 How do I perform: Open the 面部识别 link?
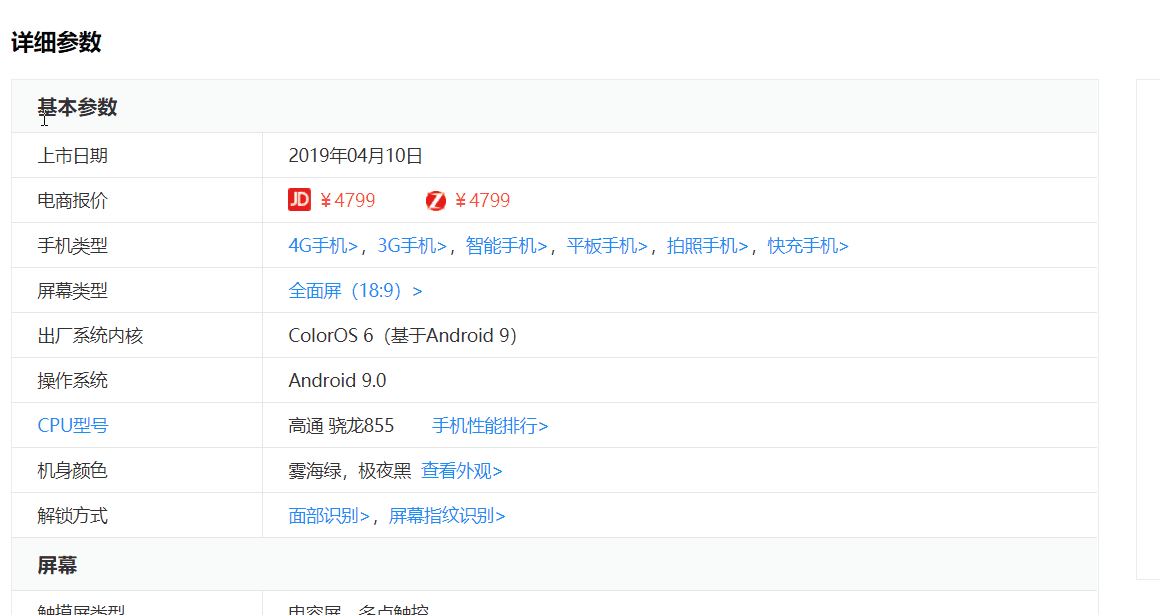tap(328, 516)
